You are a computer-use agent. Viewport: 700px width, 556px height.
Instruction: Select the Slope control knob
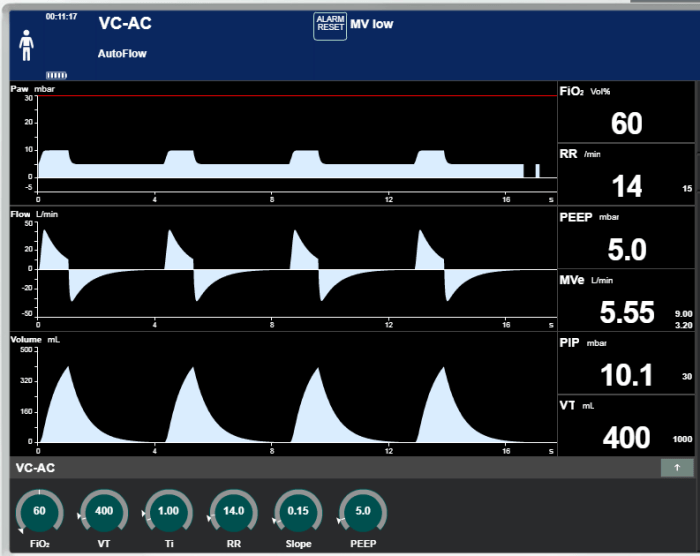(x=298, y=511)
